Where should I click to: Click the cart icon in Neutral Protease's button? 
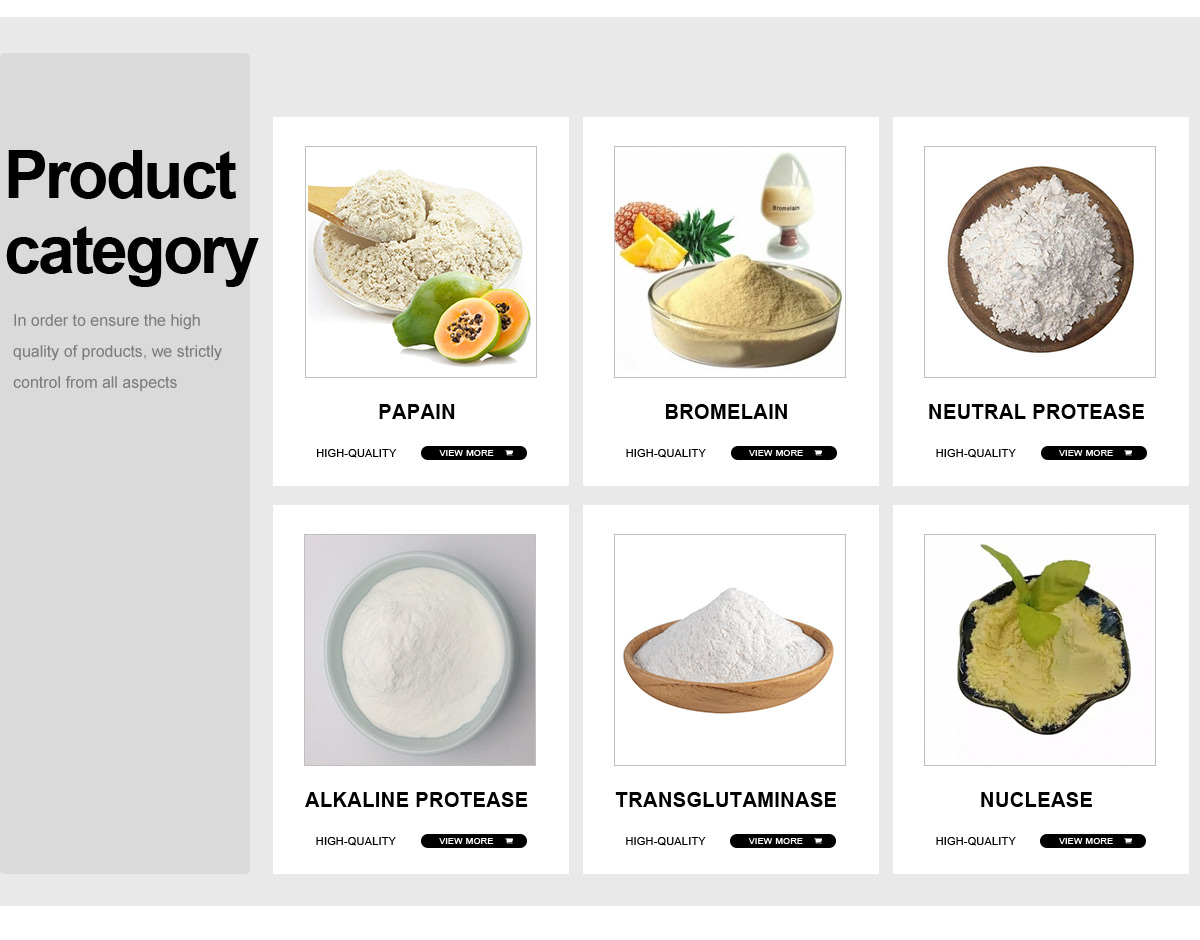tap(1128, 453)
